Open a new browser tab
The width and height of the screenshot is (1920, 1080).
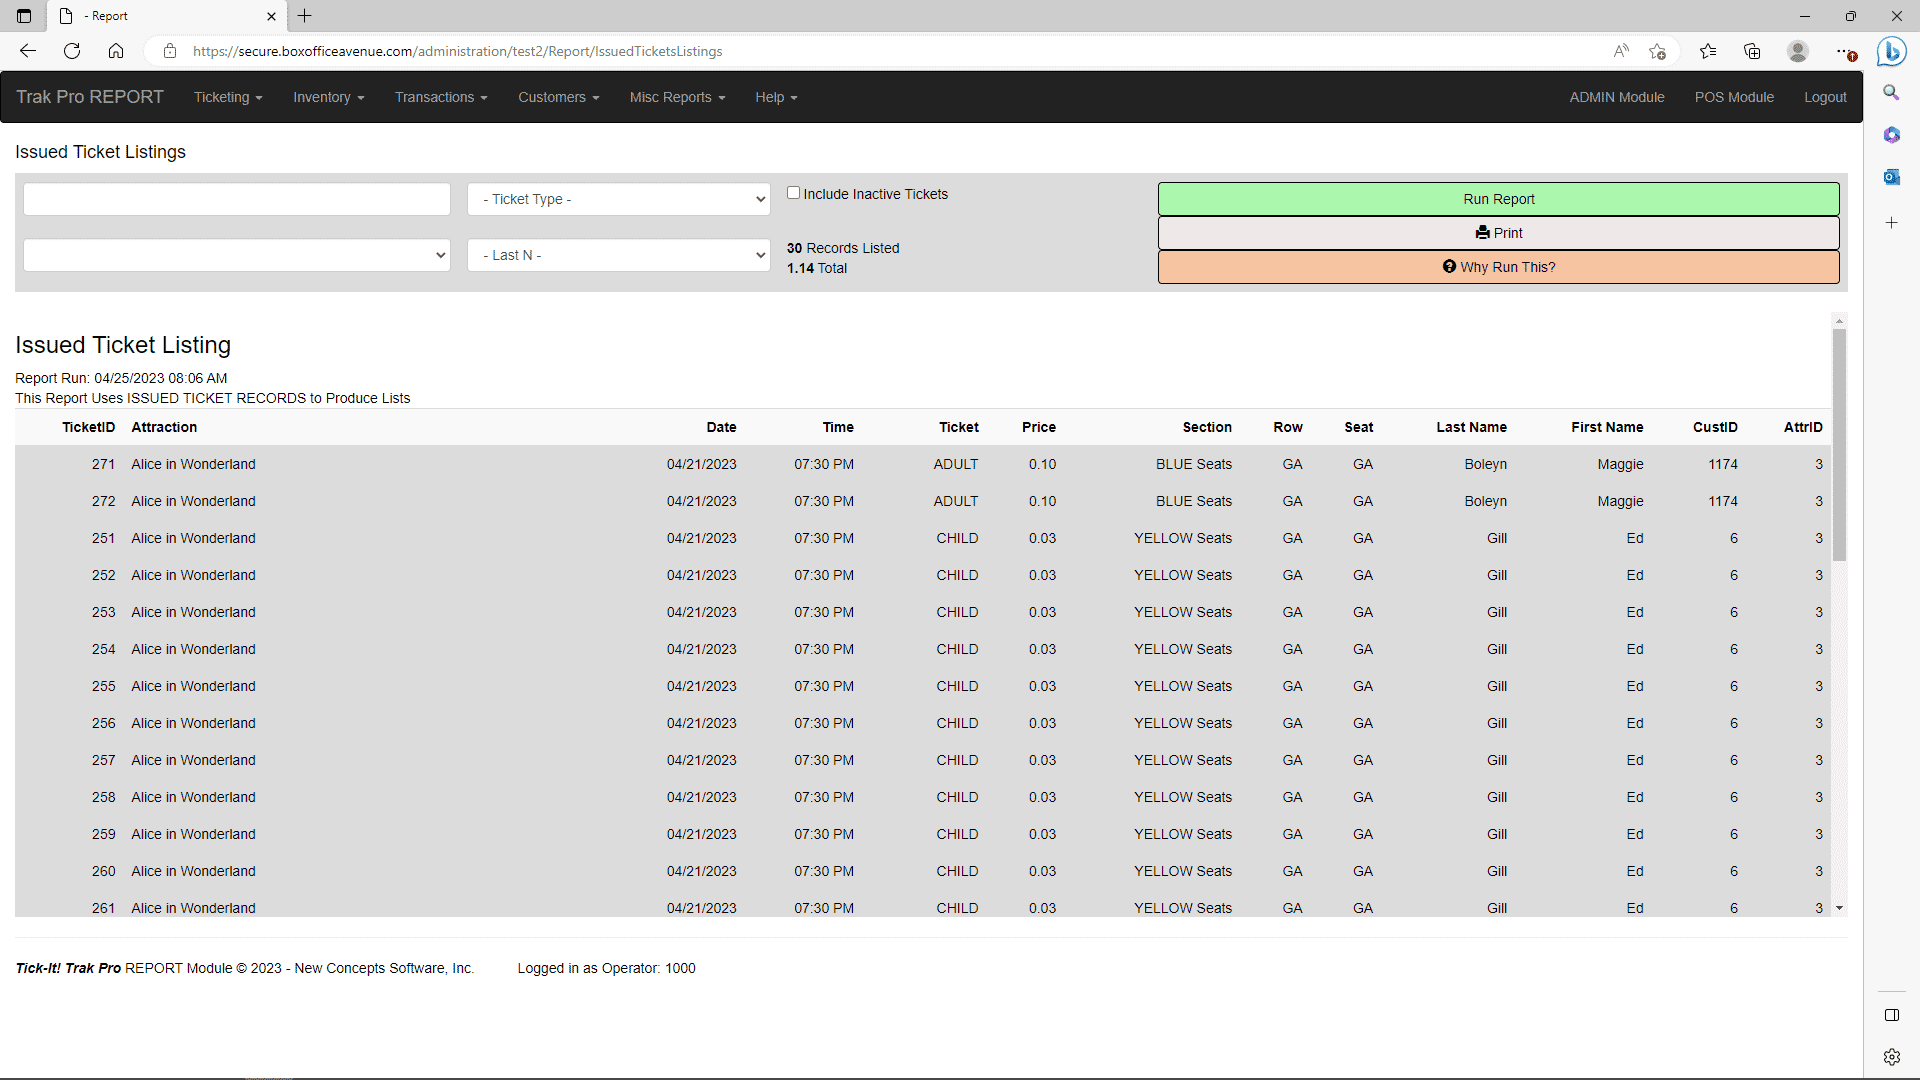(x=305, y=16)
